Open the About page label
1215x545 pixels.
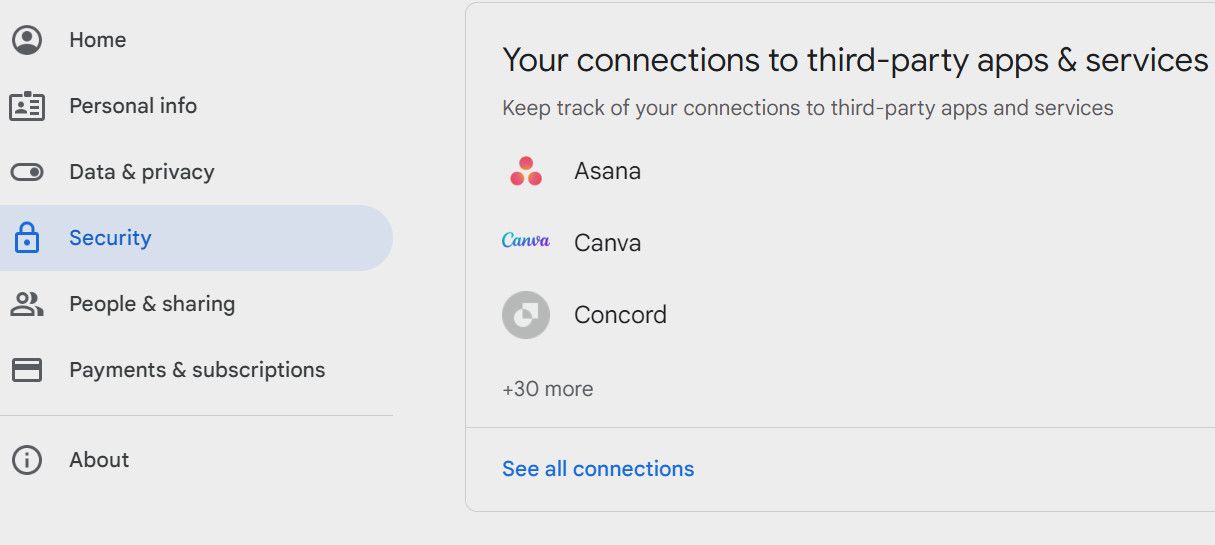[x=99, y=460]
